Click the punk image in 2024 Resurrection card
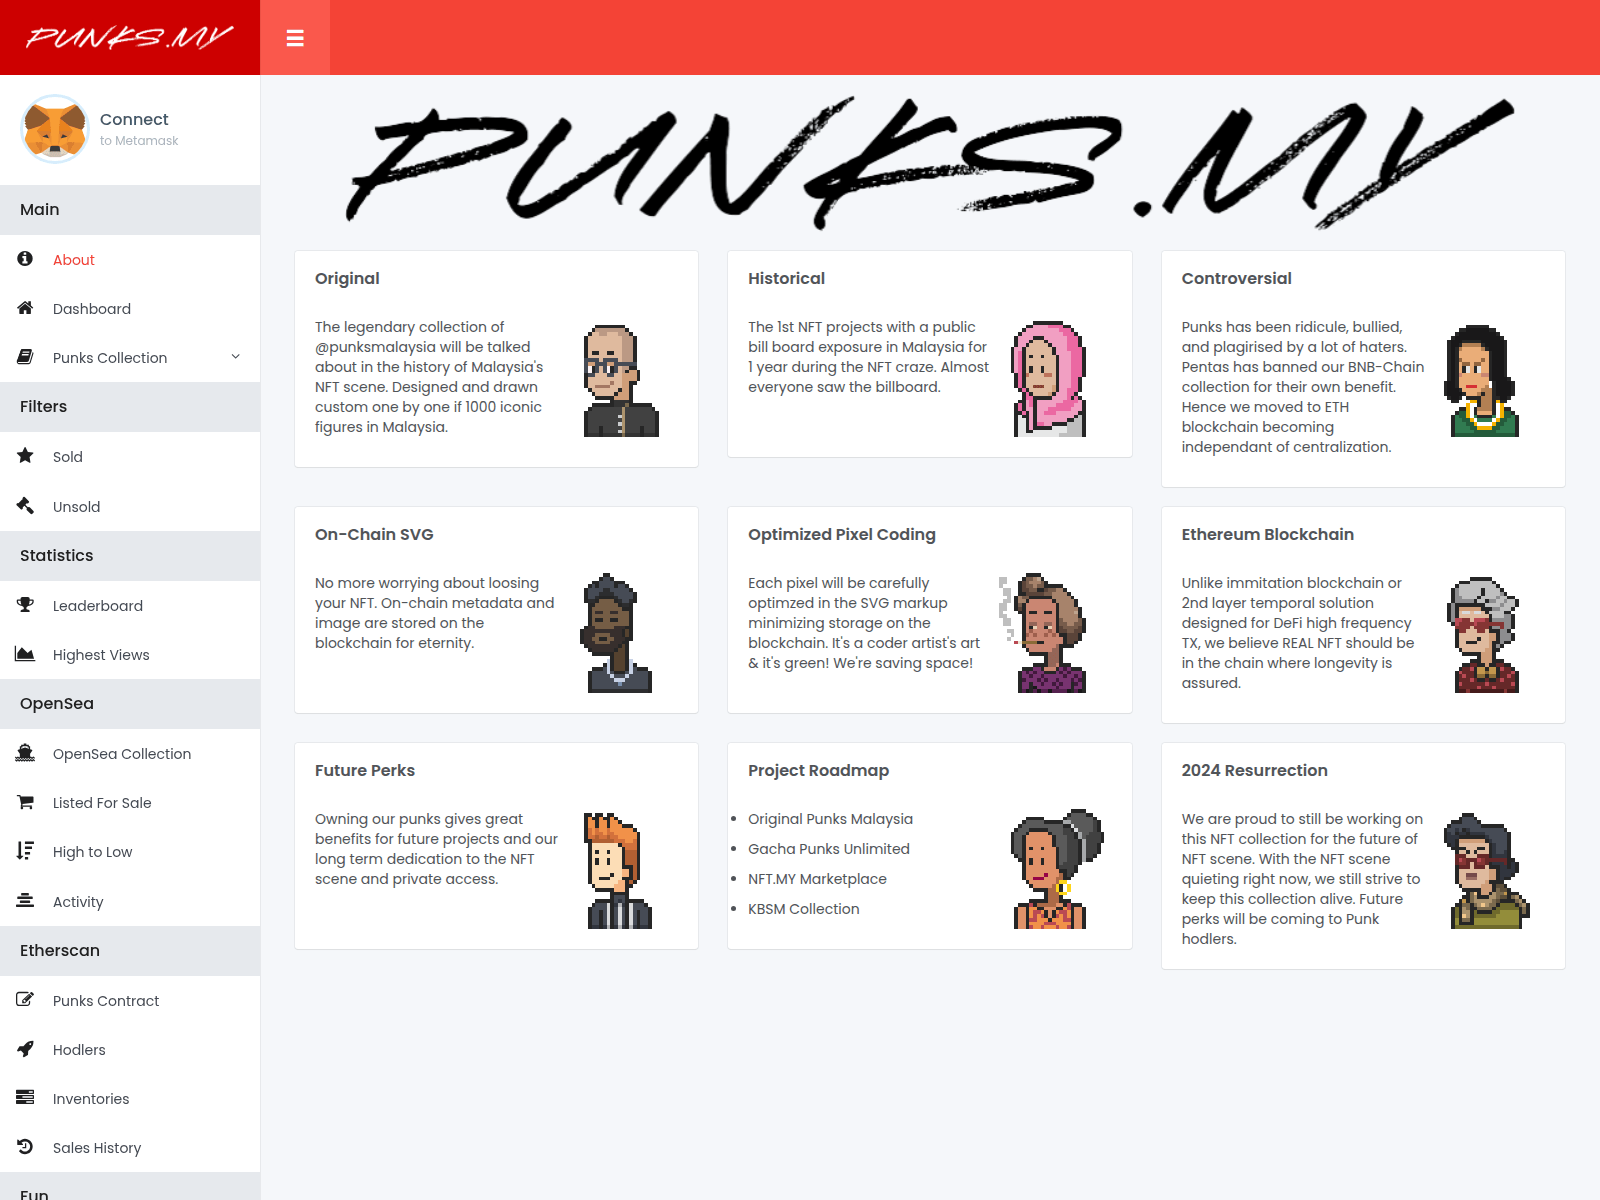This screenshot has height=1200, width=1600. [x=1487, y=871]
